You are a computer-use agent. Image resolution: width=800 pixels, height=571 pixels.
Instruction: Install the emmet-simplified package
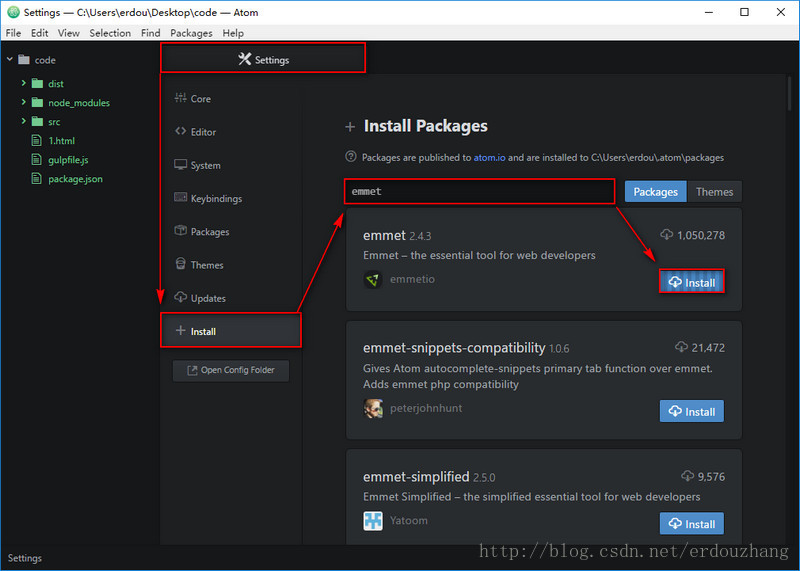(x=691, y=524)
